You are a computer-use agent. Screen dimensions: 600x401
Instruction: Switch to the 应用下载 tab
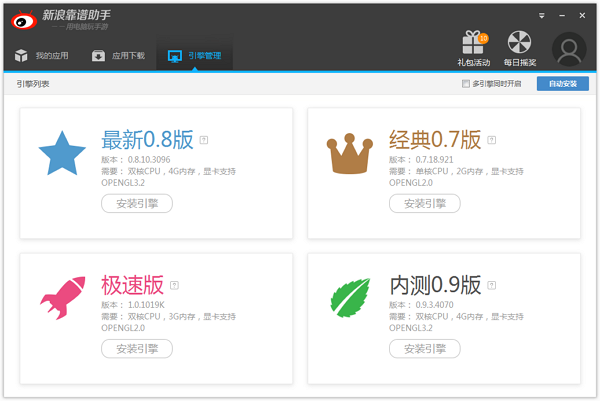click(x=119, y=56)
